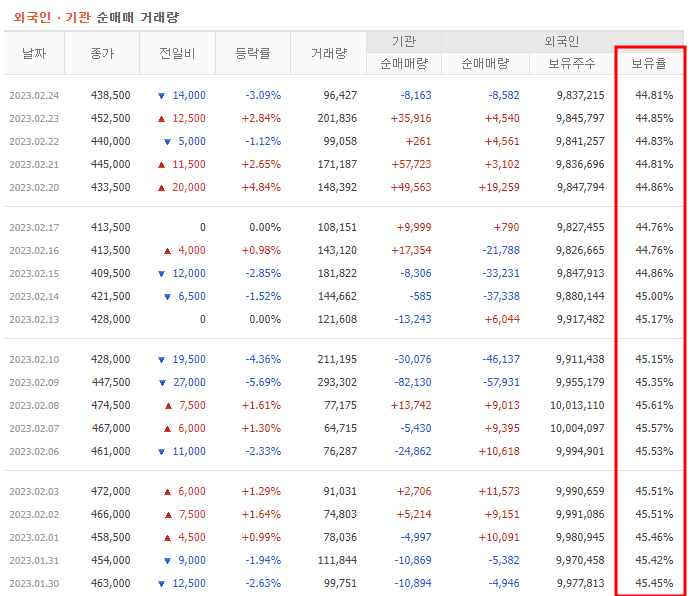Click the change rate +4.84%
Image resolution: width=695 pixels, height=596 pixels.
(x=261, y=187)
